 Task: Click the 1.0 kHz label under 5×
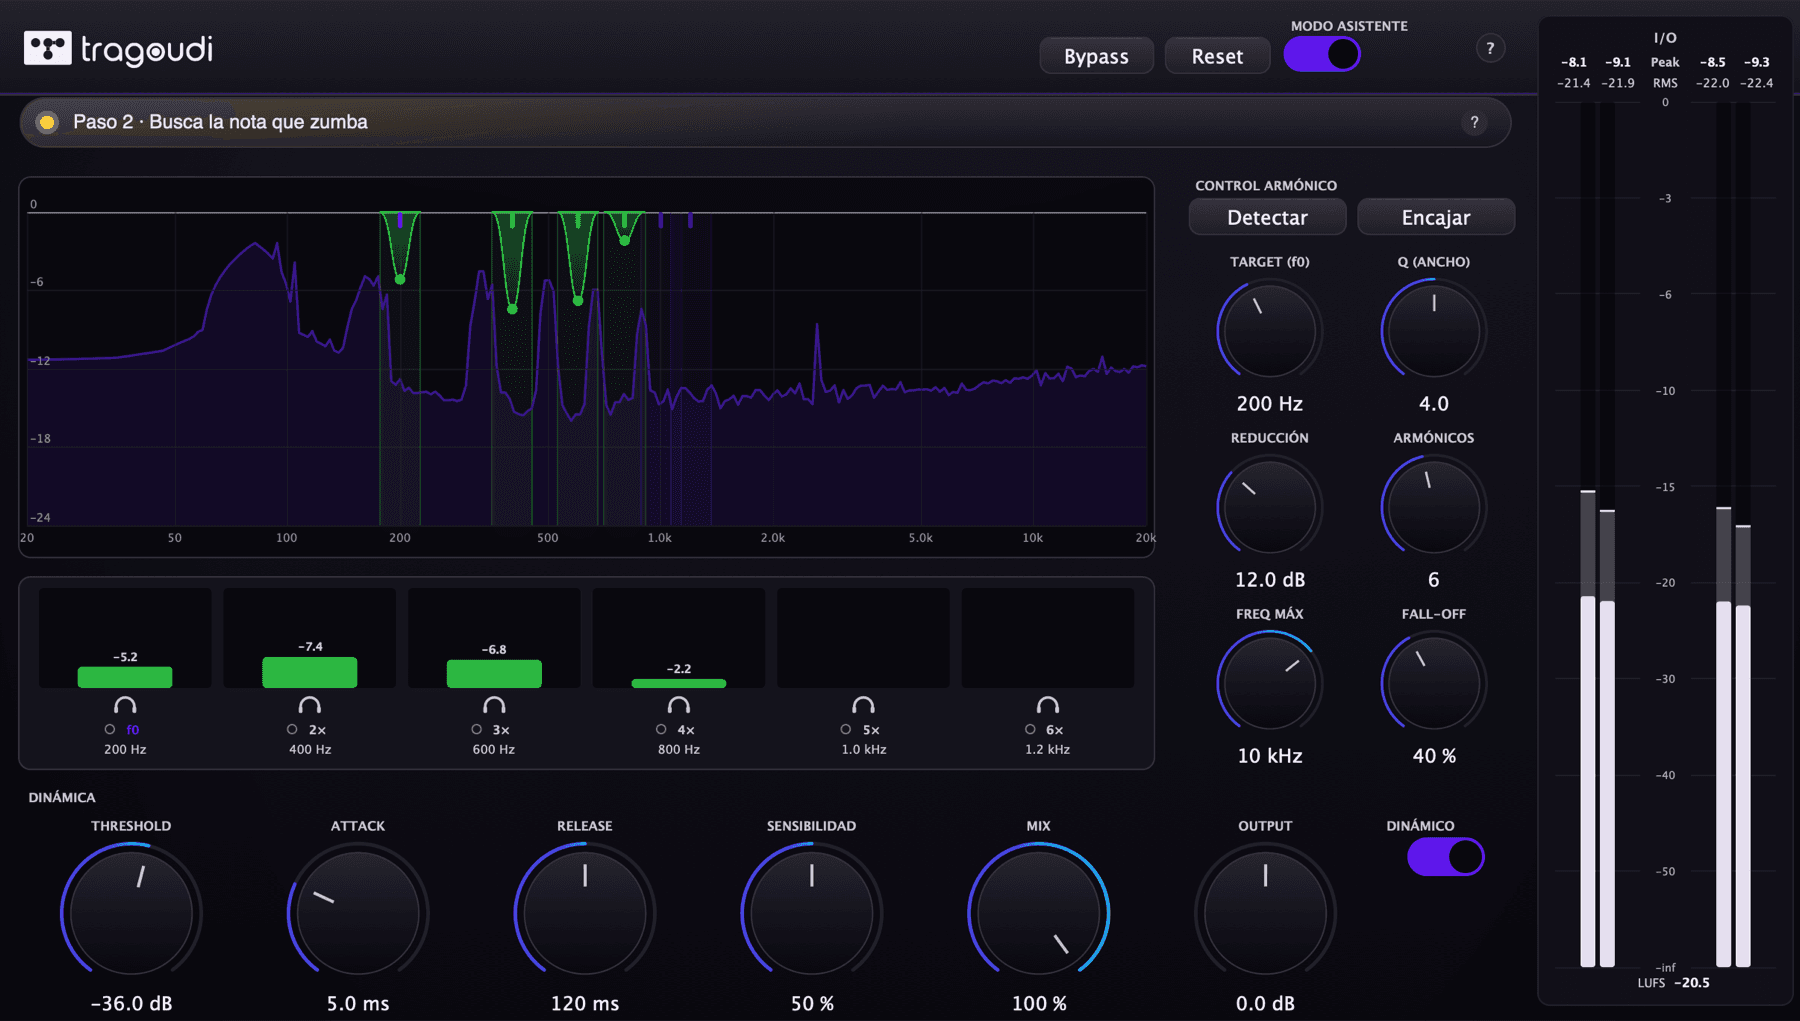863,749
